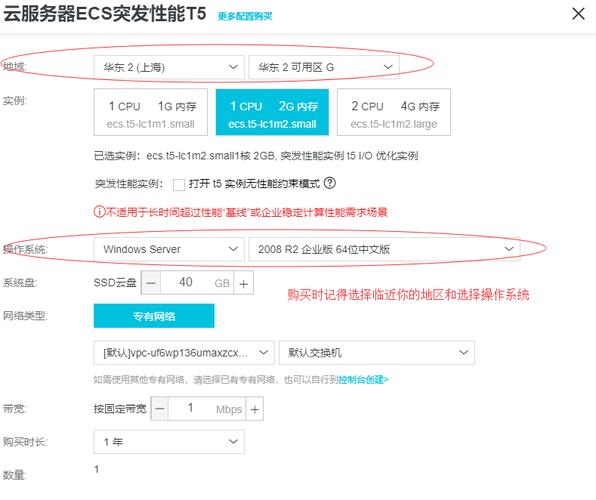This screenshot has height=500, width=596.
Task: Open the [默认]vpc network dropdown
Action: (x=184, y=353)
